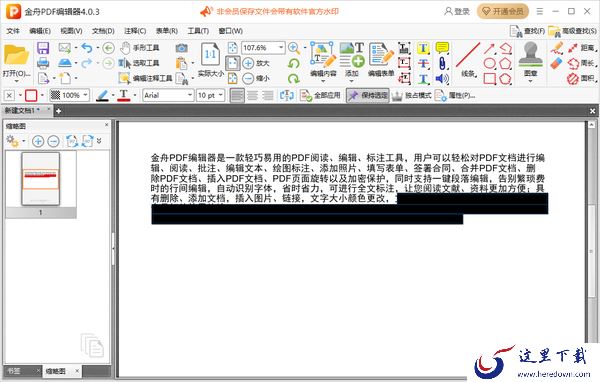
Task: Expand the Stamp (图章) dropdown arrow
Action: click(x=530, y=81)
